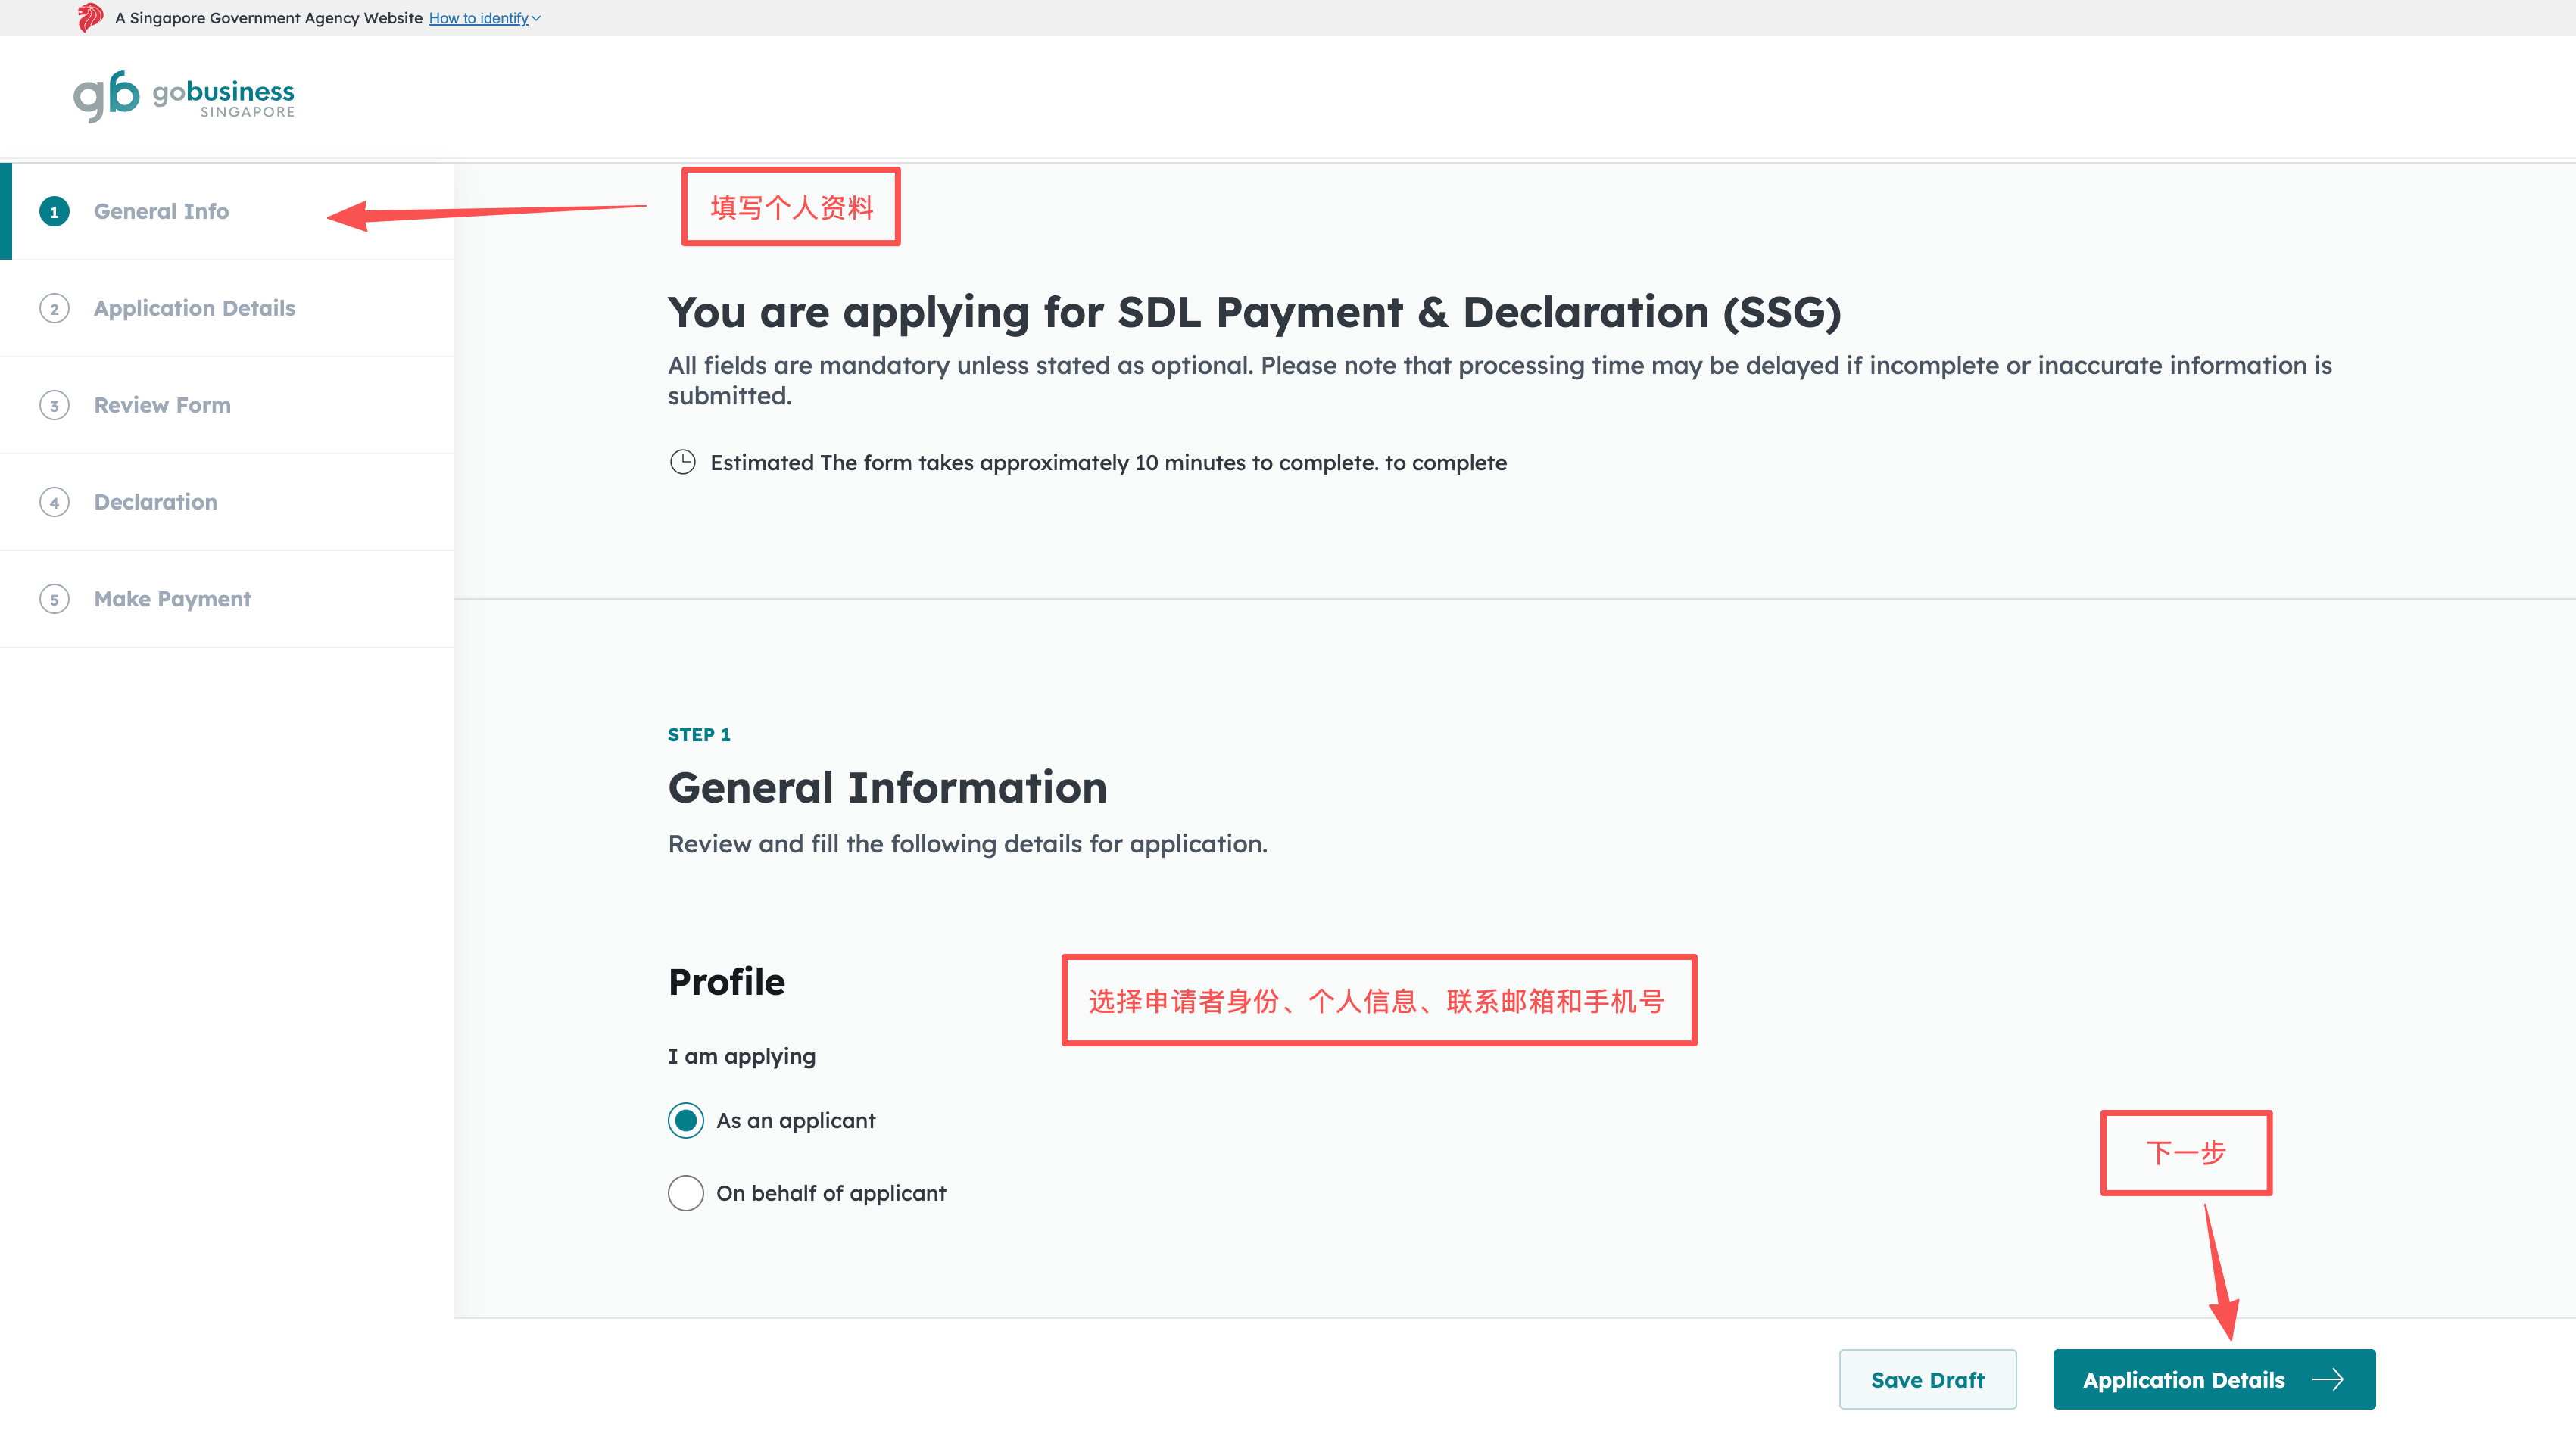Click the step 1 numbered circle
The width and height of the screenshot is (2576, 1440).
[54, 211]
